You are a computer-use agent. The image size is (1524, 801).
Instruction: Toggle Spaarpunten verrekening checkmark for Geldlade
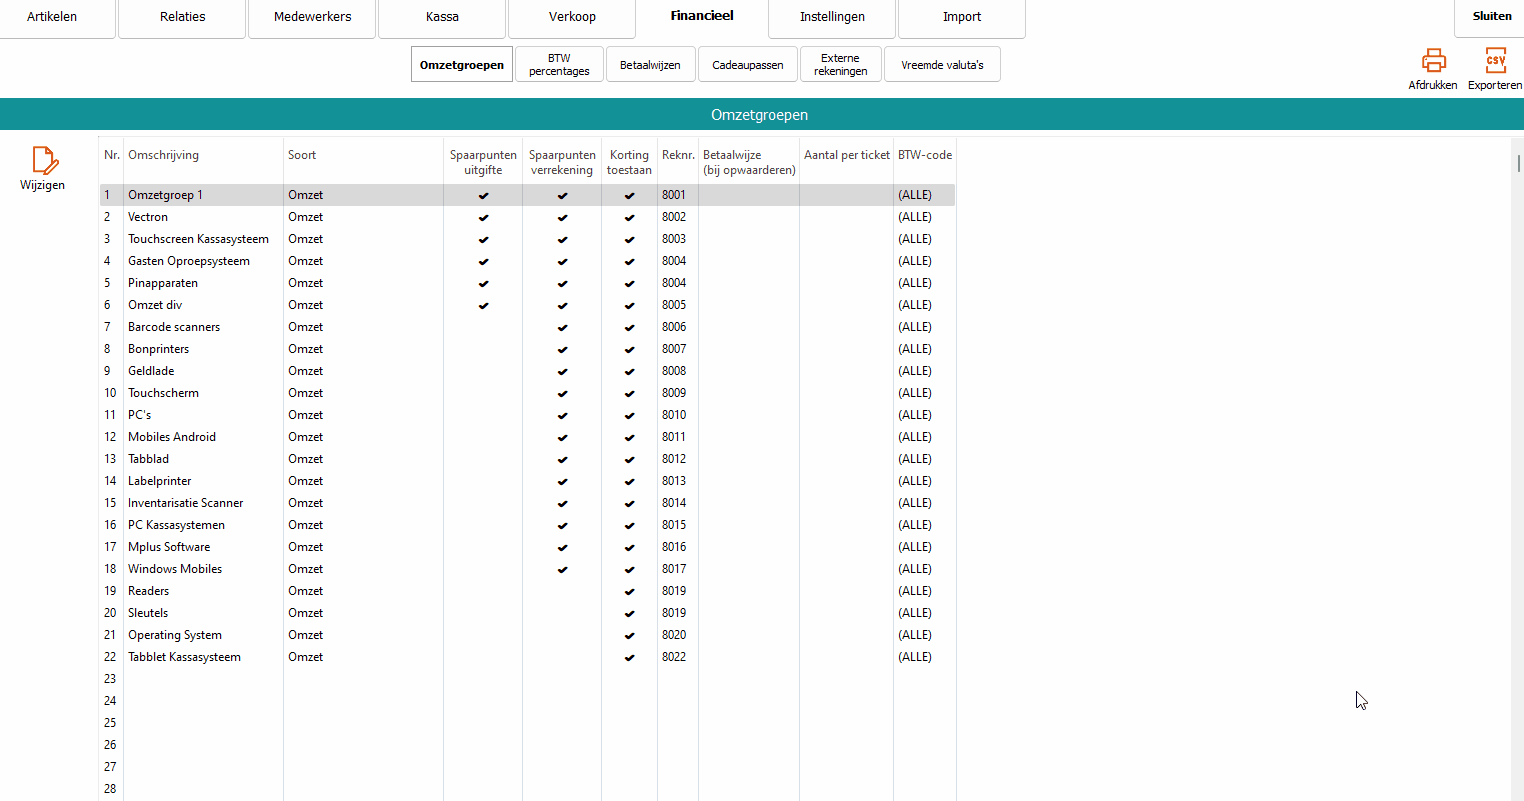tap(562, 371)
